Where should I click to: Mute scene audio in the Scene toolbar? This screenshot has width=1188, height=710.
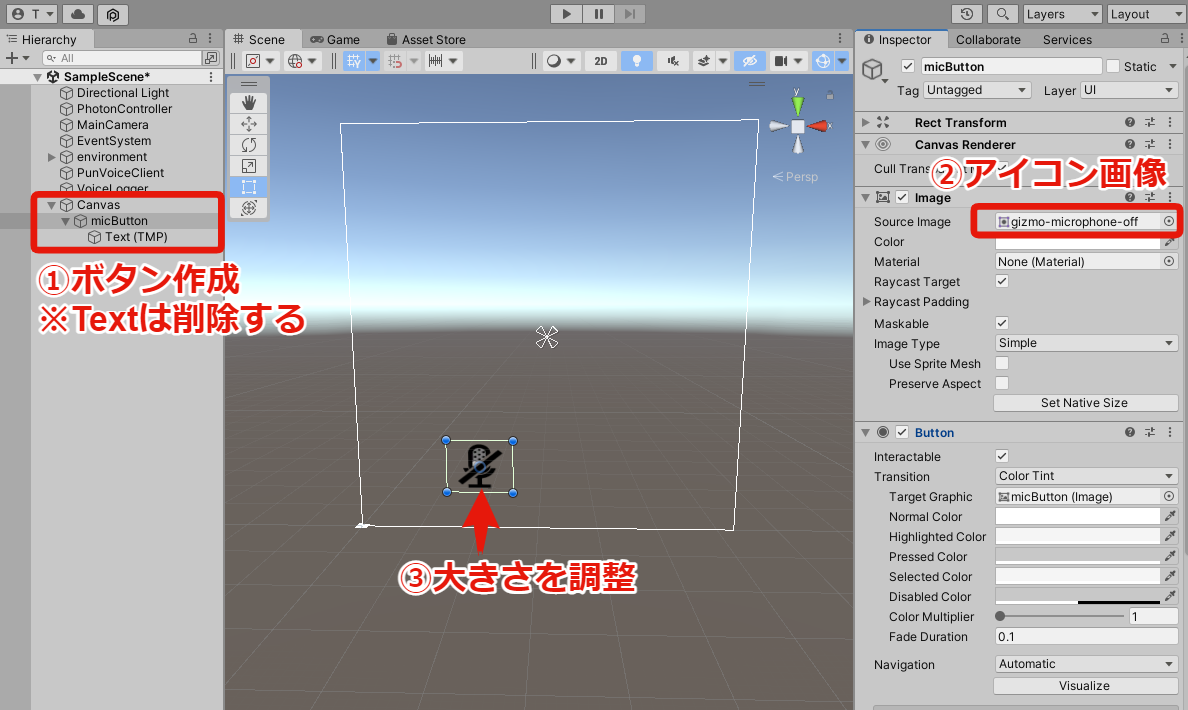coord(671,61)
